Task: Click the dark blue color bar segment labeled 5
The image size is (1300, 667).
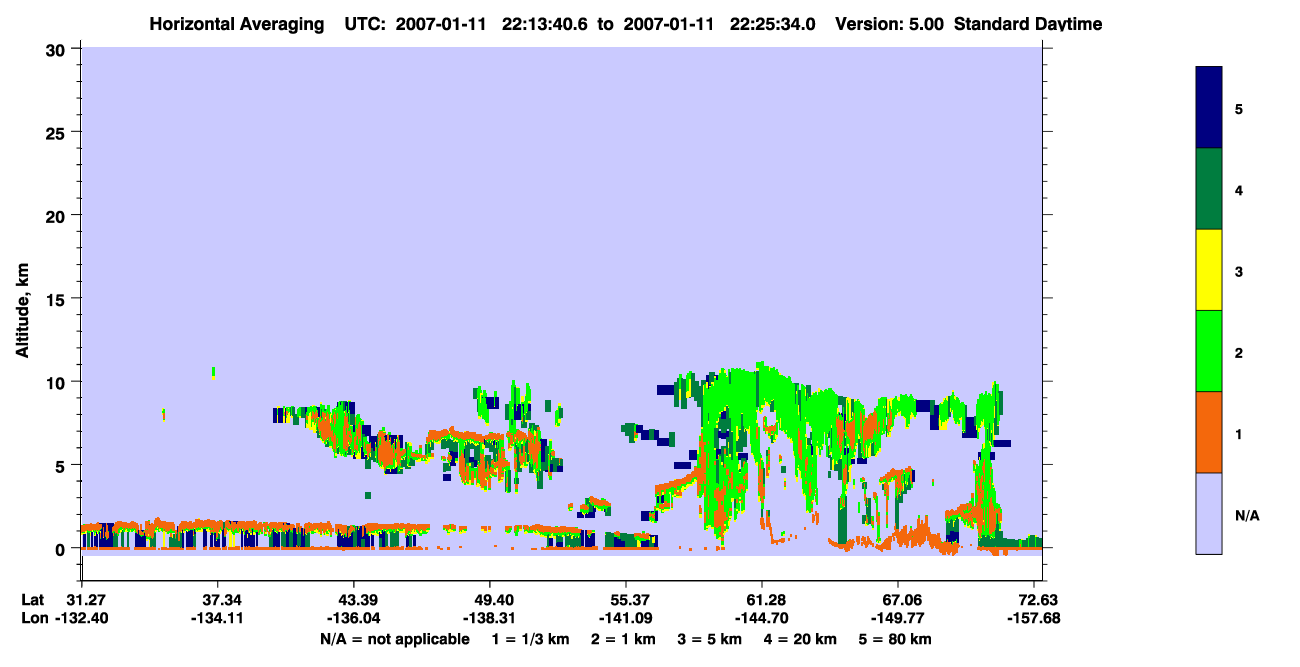Action: (x=1209, y=108)
